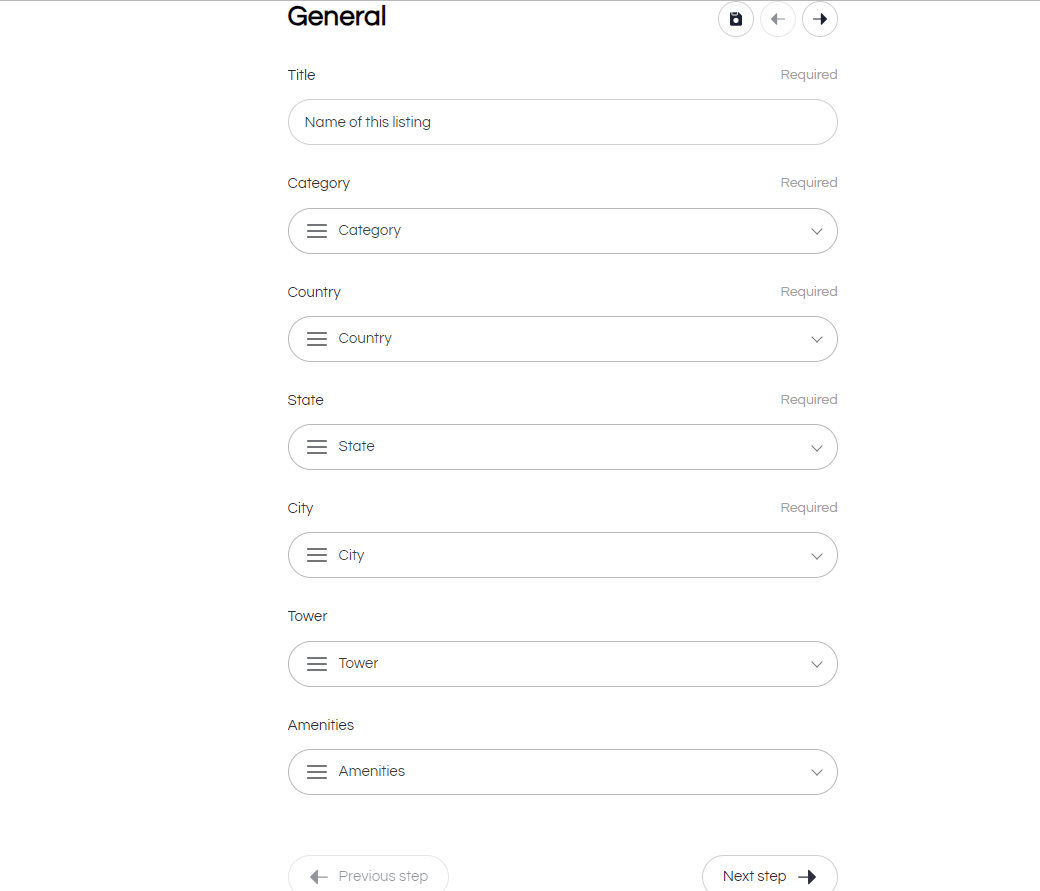This screenshot has height=891, width=1040.
Task: Focus the listing Title input field
Action: pyautogui.click(x=562, y=122)
